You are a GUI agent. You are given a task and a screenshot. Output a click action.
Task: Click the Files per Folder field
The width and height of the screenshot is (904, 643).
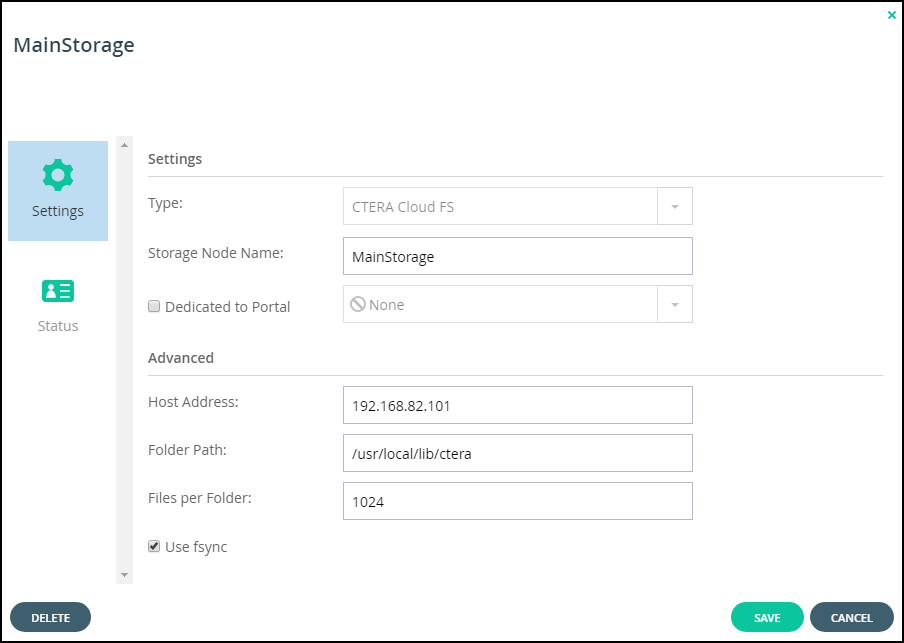click(518, 501)
